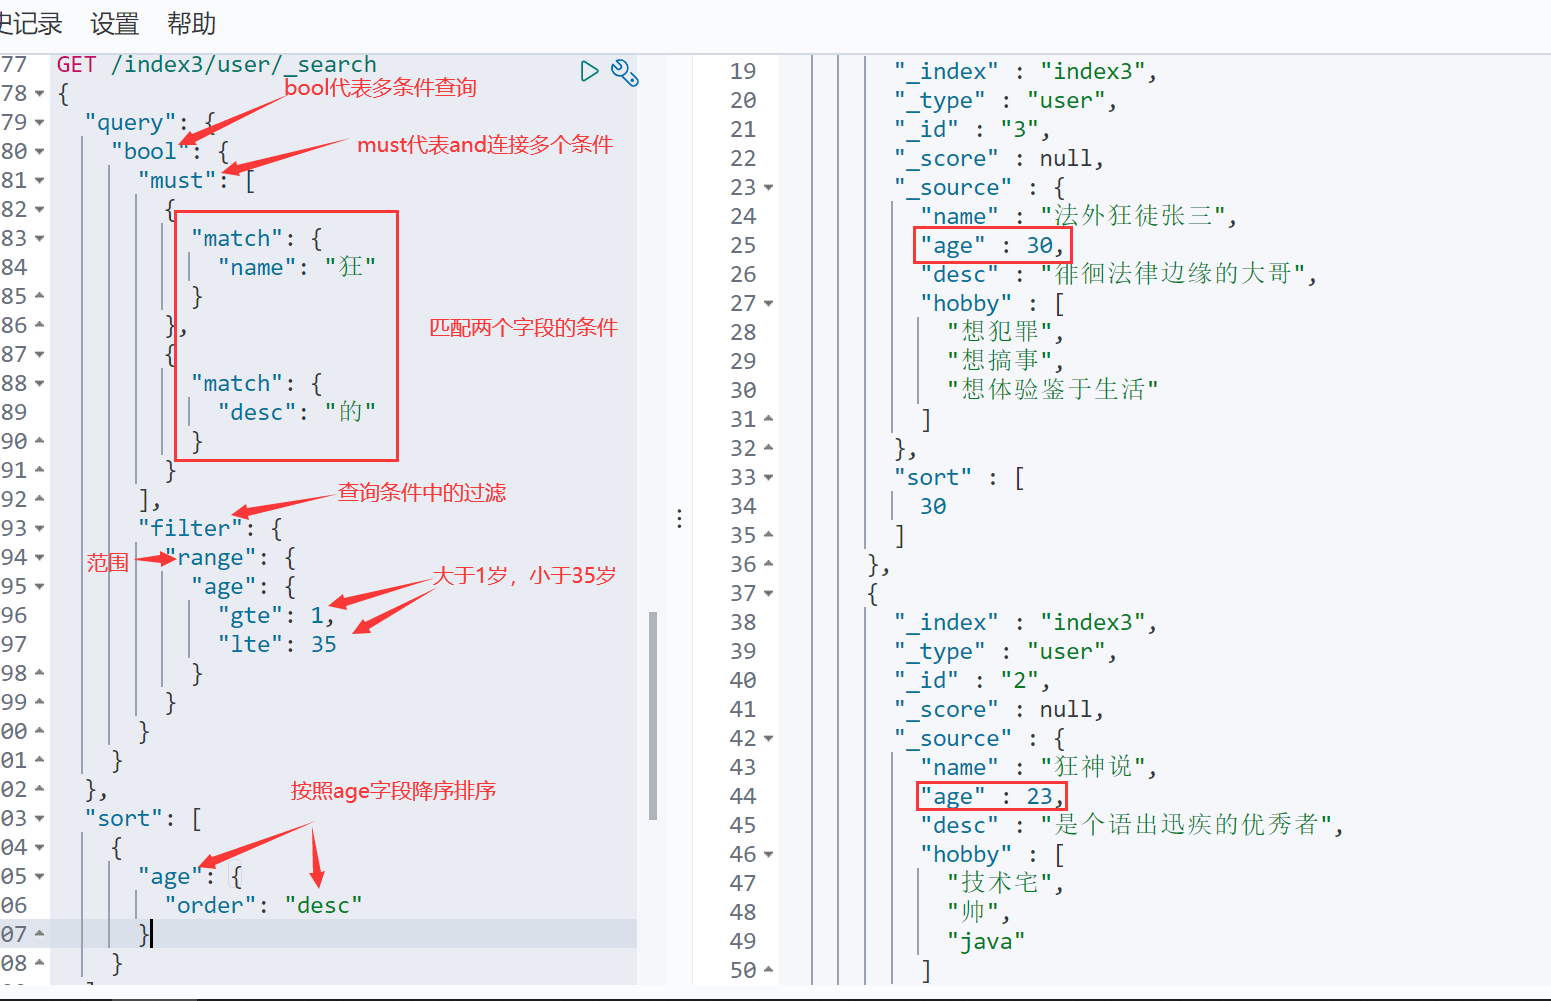Image resolution: width=1551 pixels, height=1001 pixels.
Task: Click the "lte": 35 line
Action: click(277, 645)
